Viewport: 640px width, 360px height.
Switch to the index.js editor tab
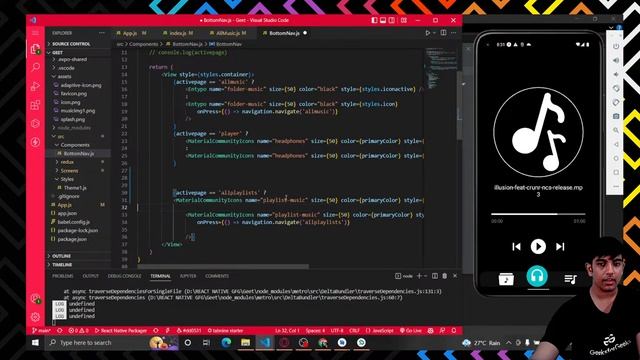pos(178,33)
